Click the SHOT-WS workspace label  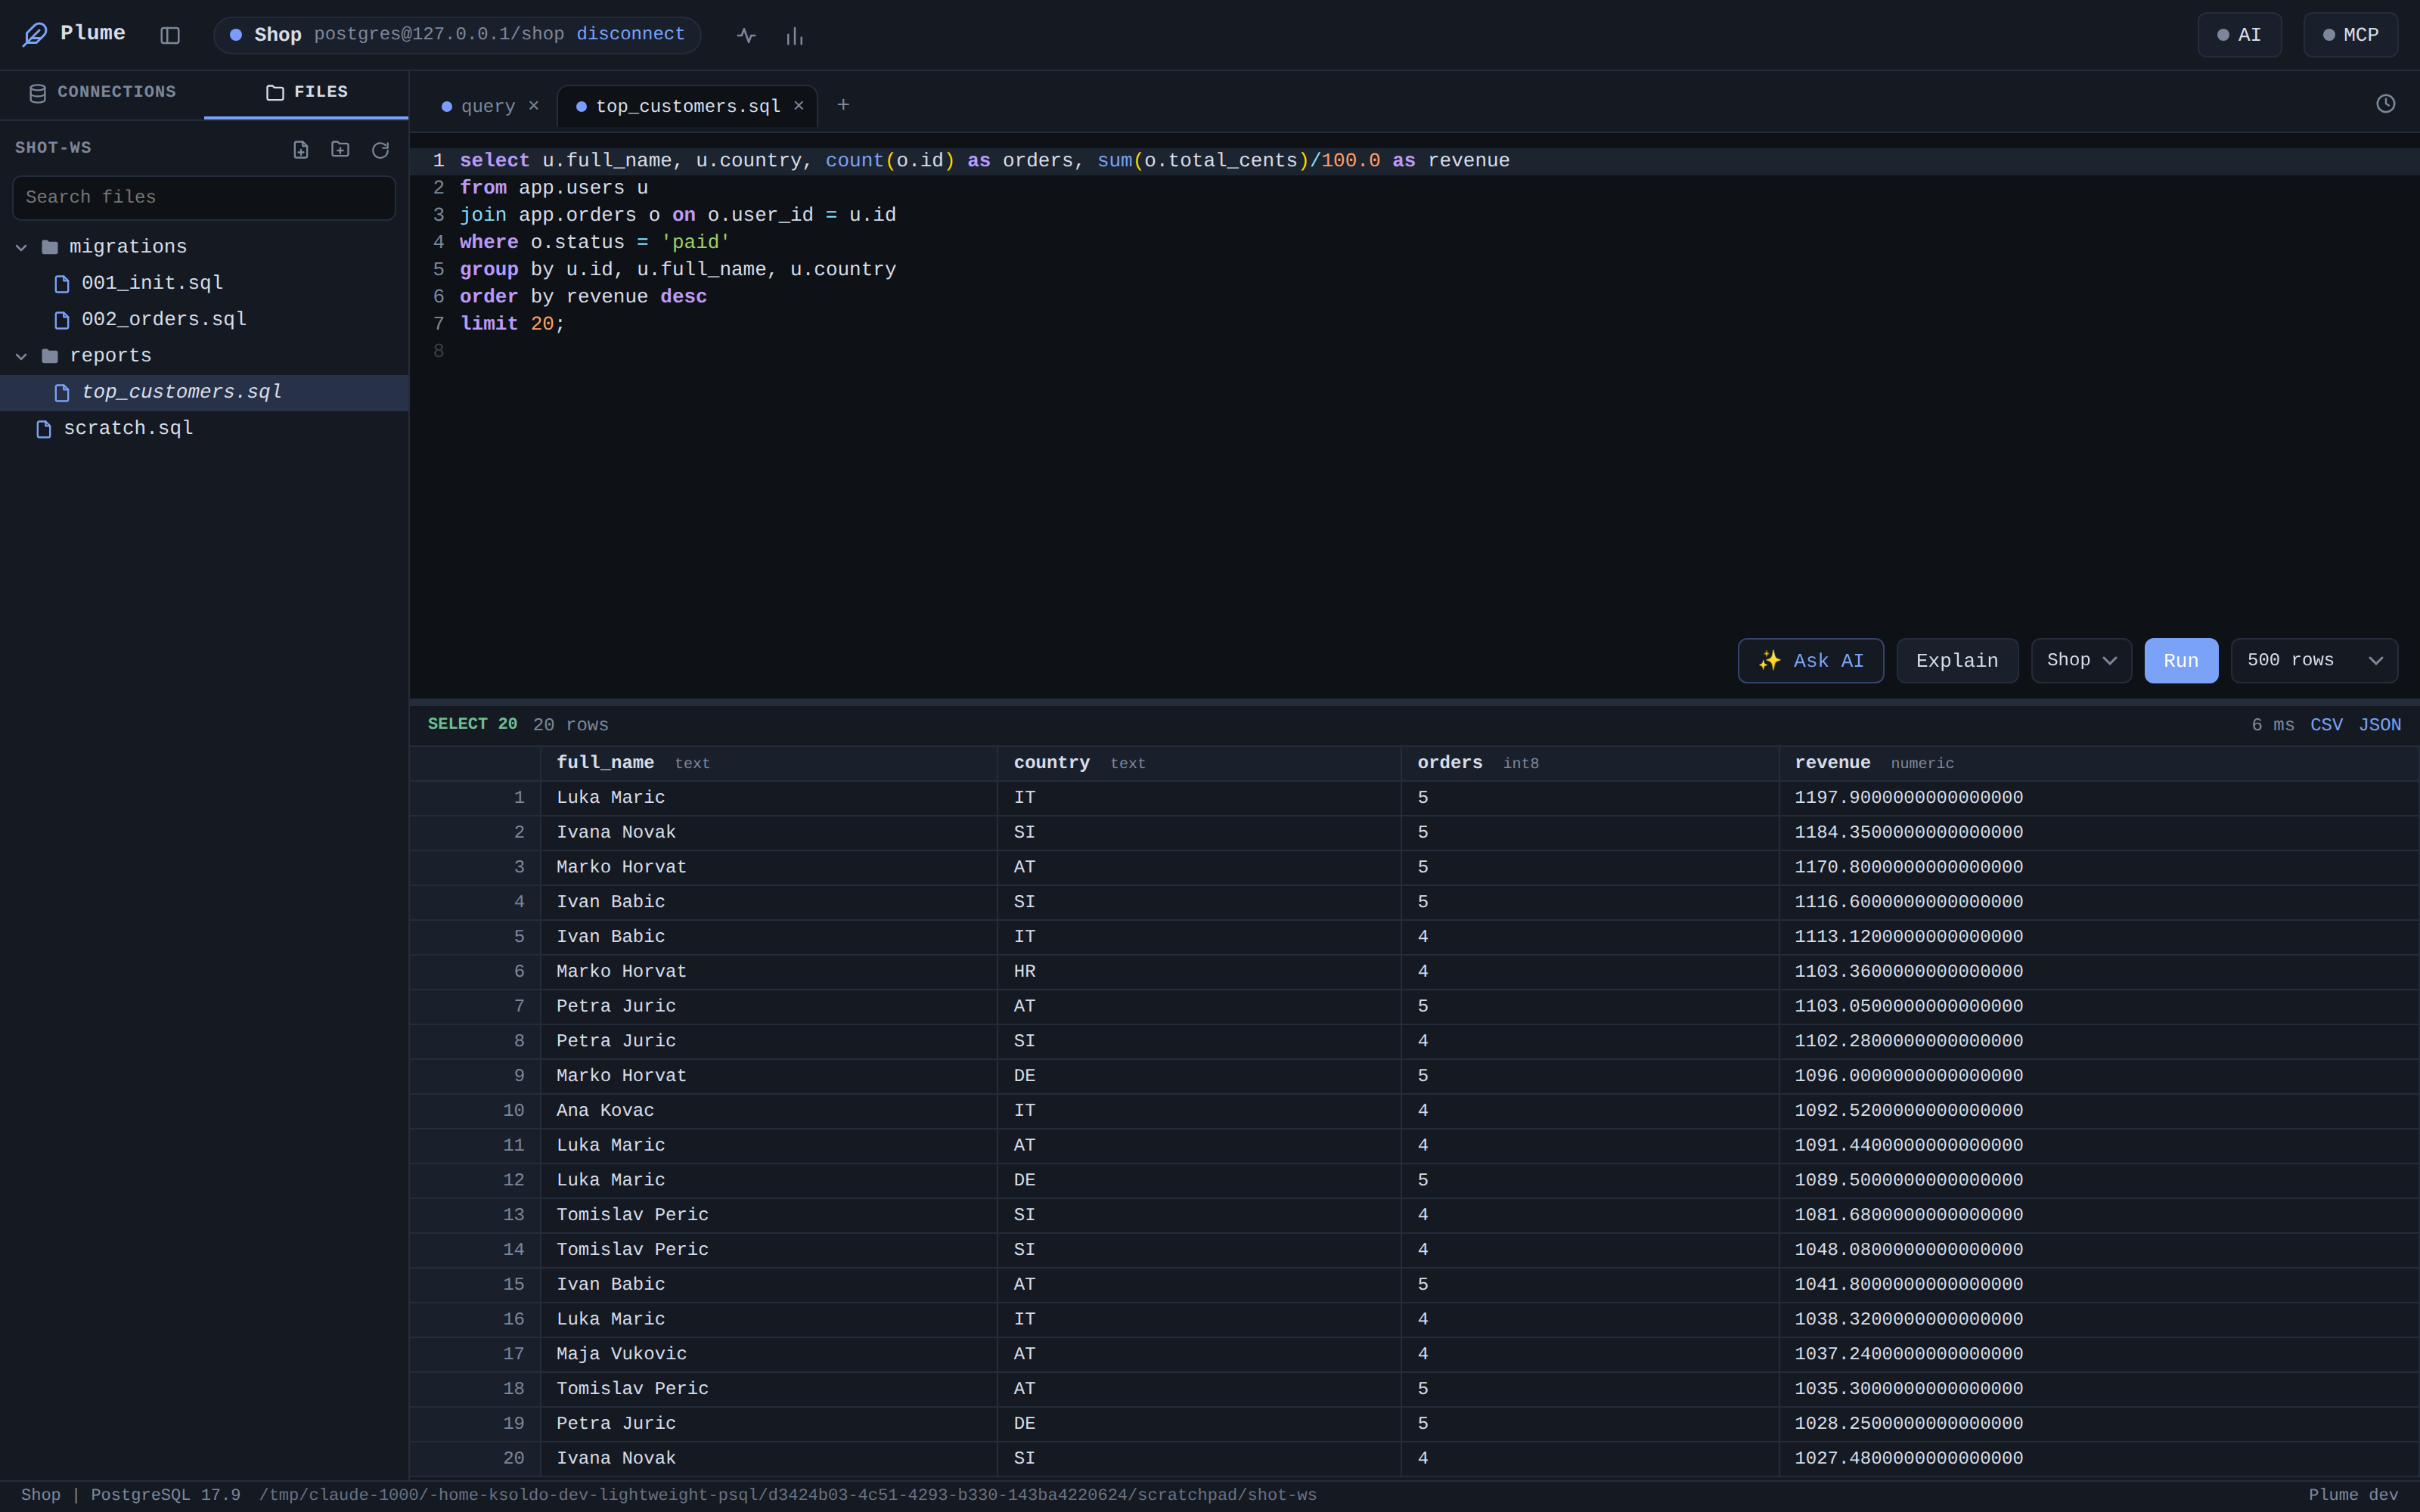click(53, 148)
